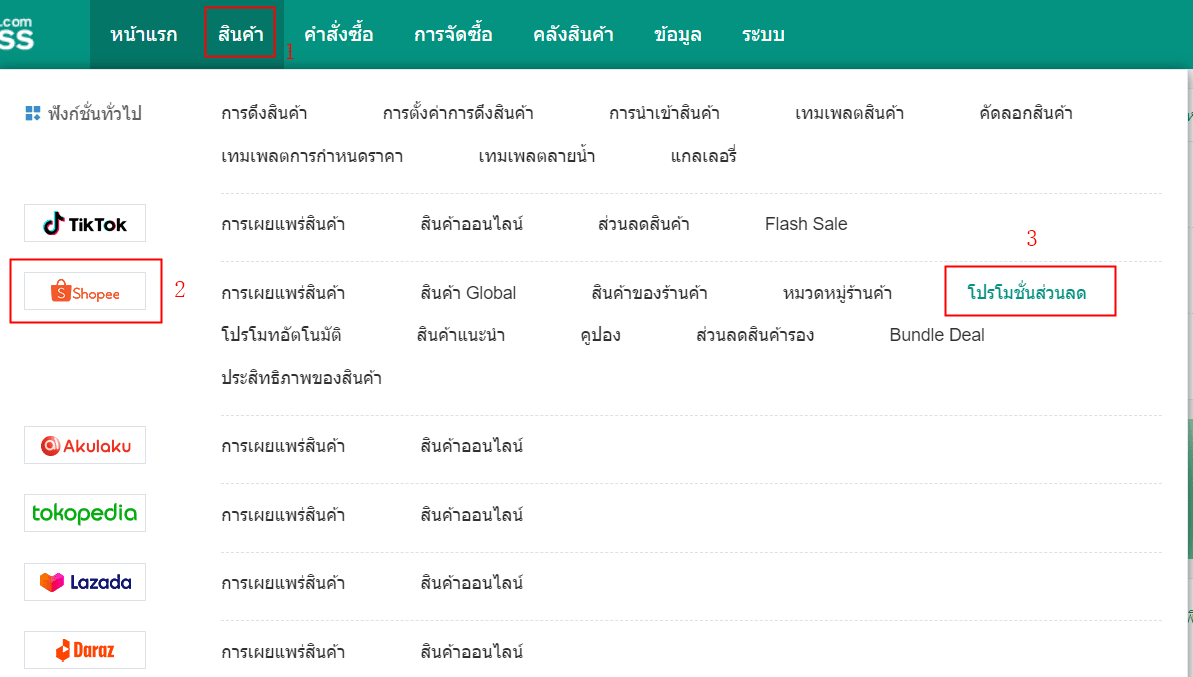Open Shopee โปรโมชั่นส่วนลด link
This screenshot has width=1193, height=677.
pyautogui.click(x=1026, y=293)
